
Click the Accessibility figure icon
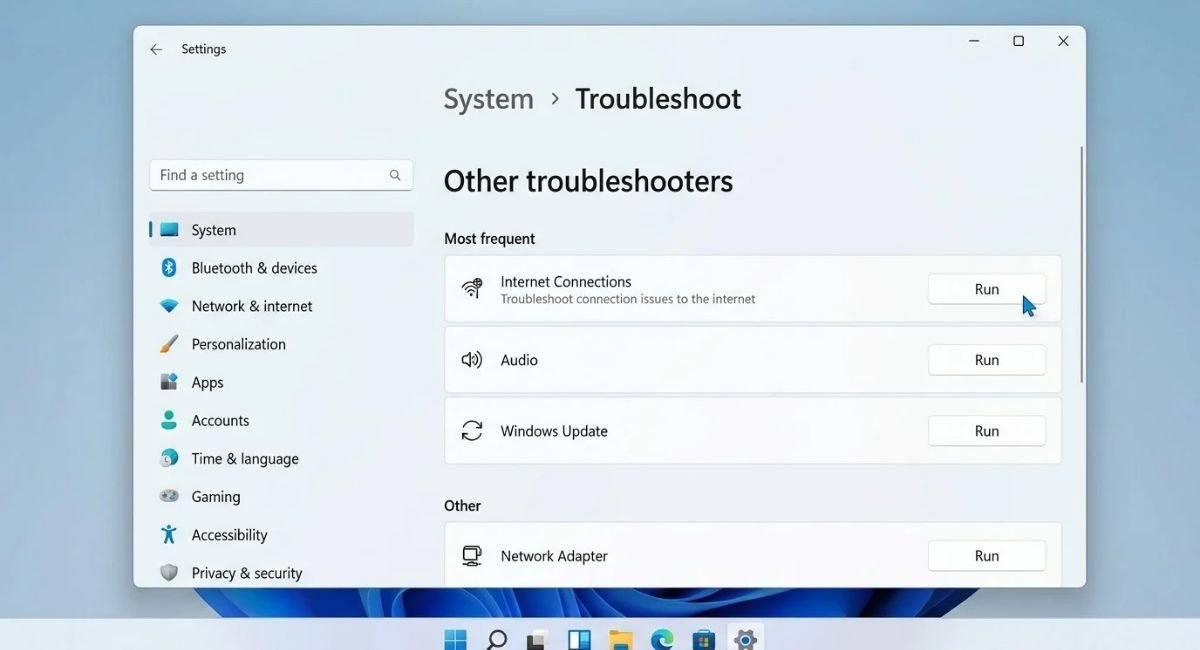(169, 534)
